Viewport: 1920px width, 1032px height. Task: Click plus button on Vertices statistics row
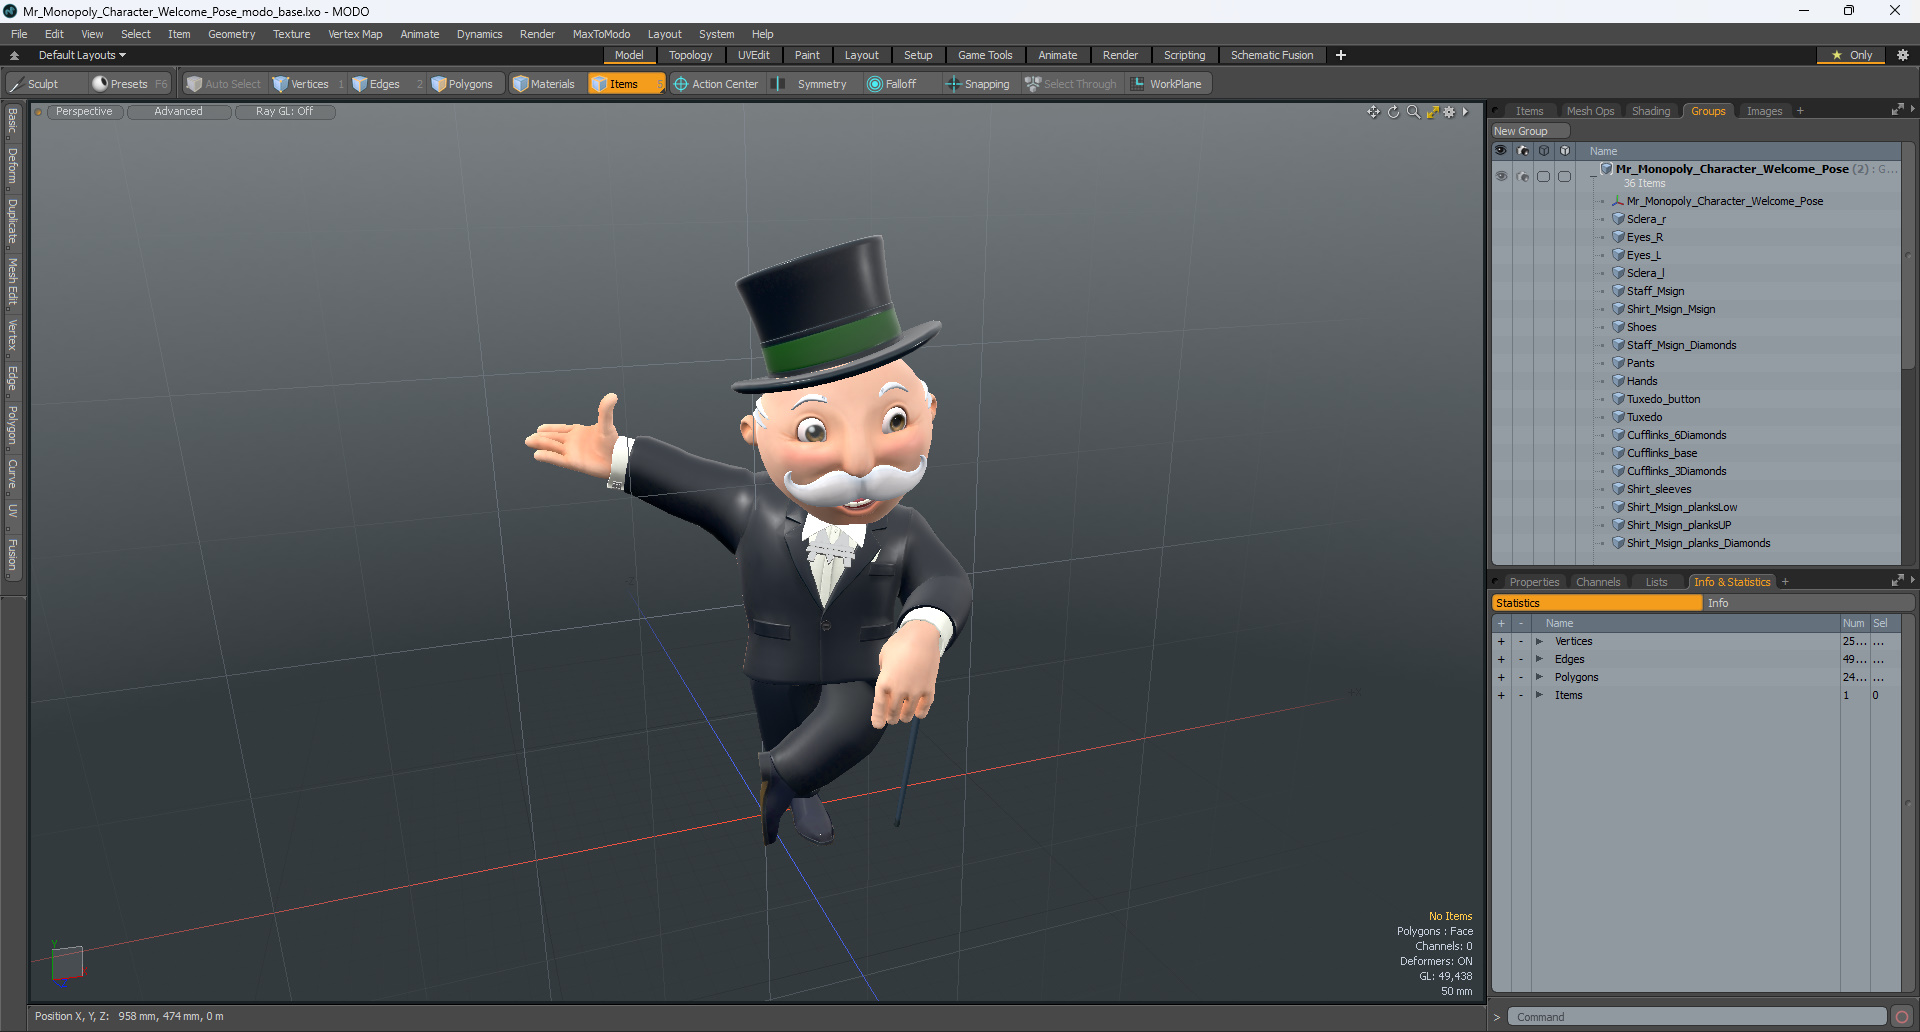(x=1501, y=641)
